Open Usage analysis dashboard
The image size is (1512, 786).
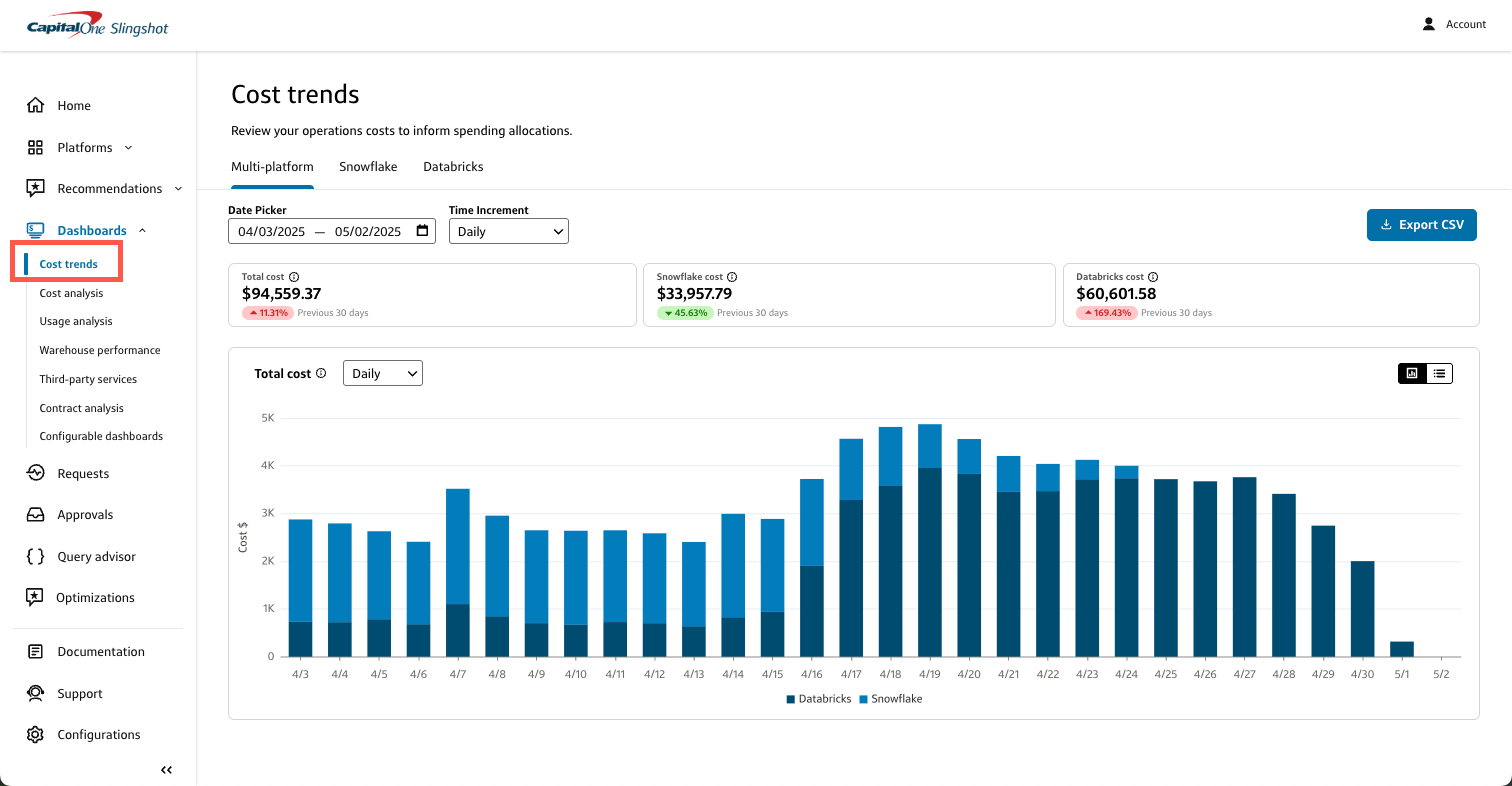pos(76,321)
